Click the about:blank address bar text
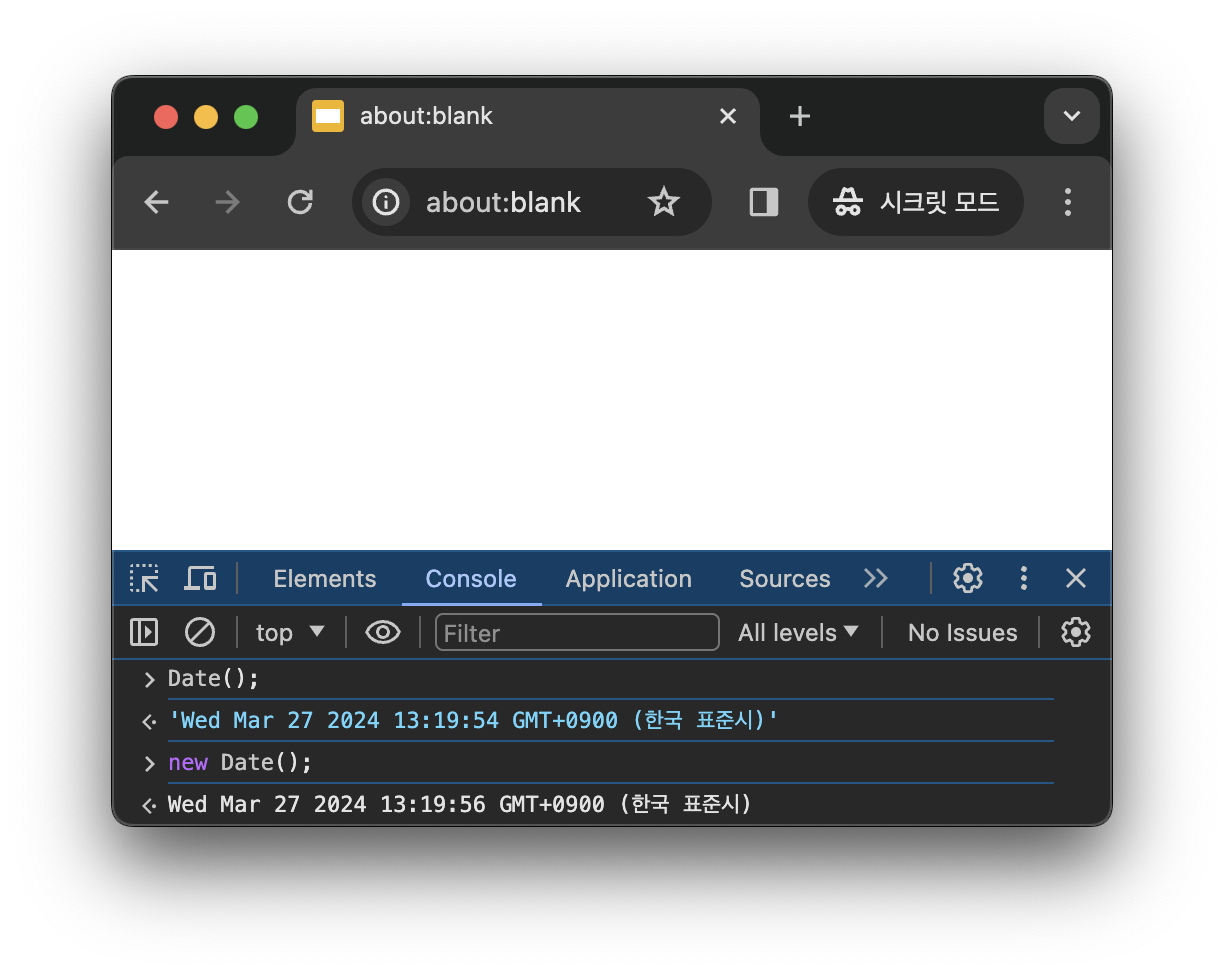1224x974 pixels. [x=503, y=203]
